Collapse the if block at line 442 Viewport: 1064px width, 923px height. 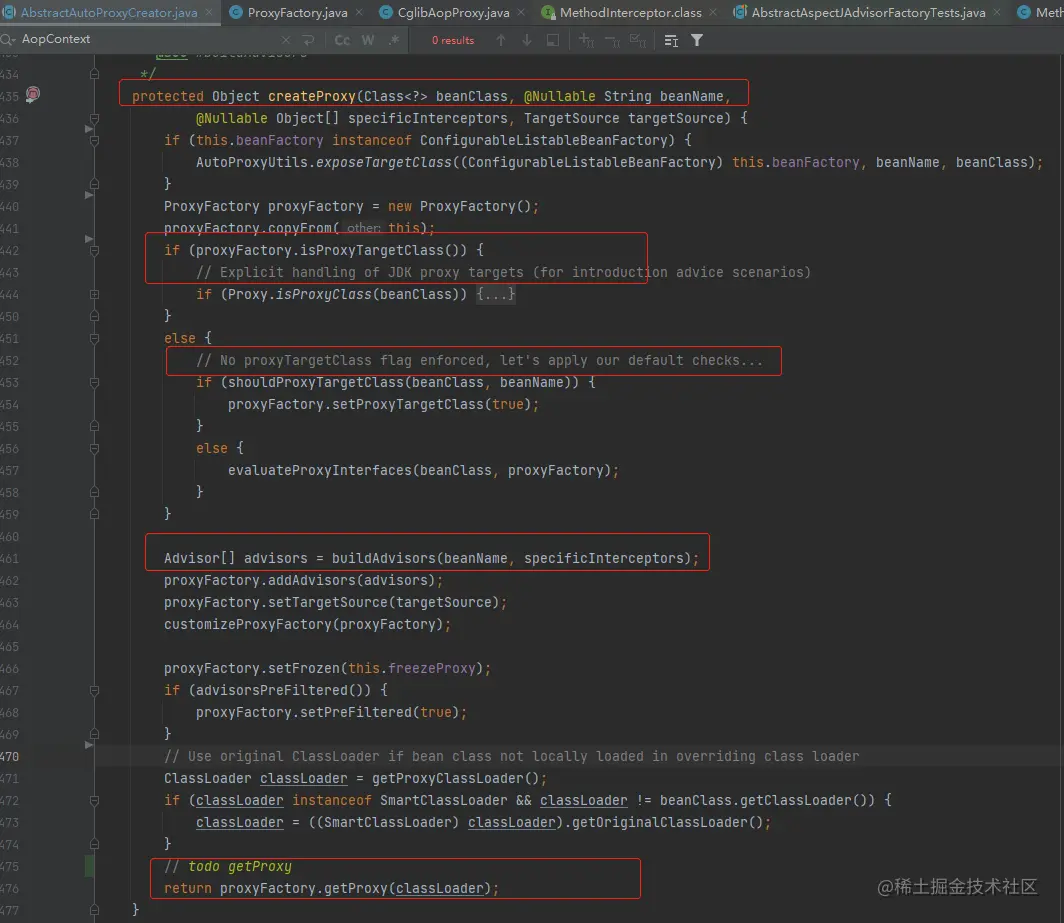pos(94,250)
